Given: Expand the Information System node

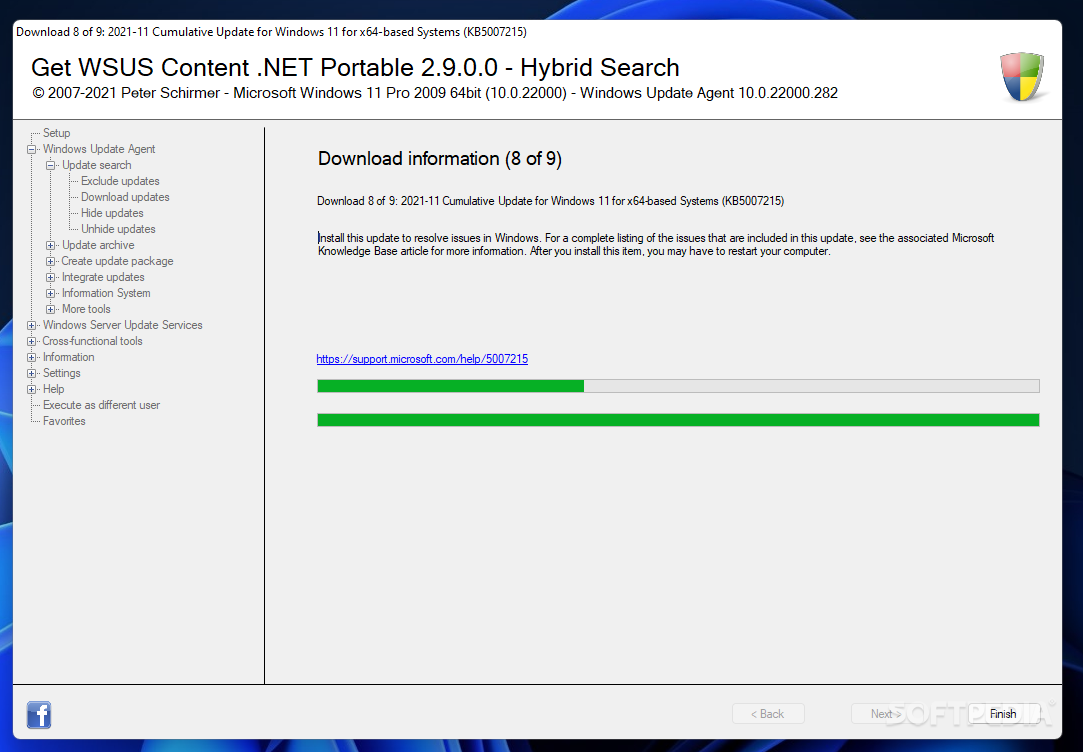Looking at the screenshot, I should [50, 293].
